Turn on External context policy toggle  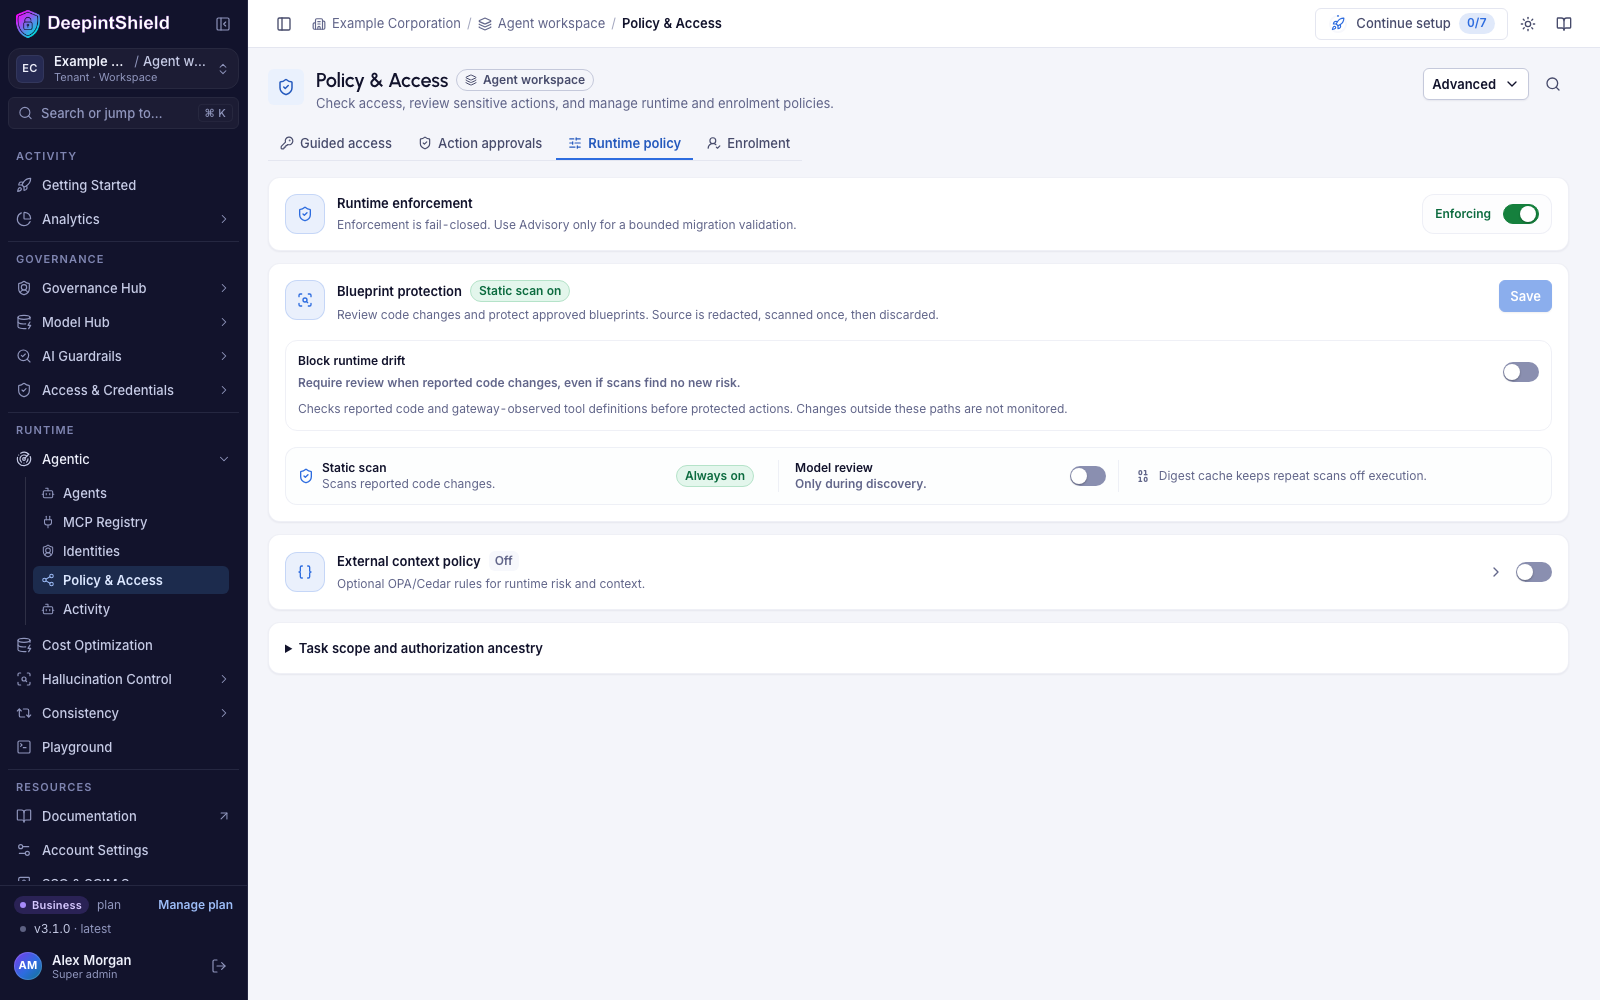pos(1534,572)
